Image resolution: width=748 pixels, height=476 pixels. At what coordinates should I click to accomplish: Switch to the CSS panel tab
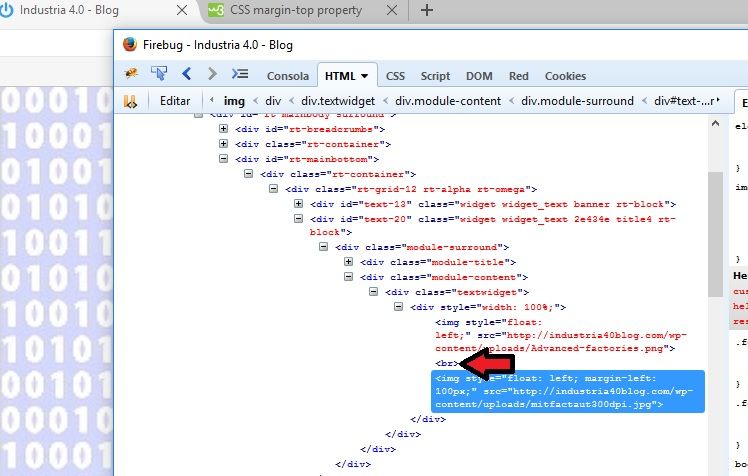(x=395, y=76)
